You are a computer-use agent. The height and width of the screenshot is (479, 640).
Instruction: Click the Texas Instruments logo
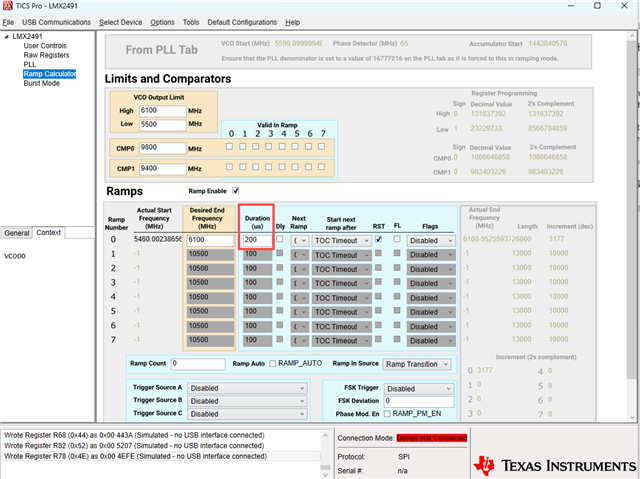(551, 464)
